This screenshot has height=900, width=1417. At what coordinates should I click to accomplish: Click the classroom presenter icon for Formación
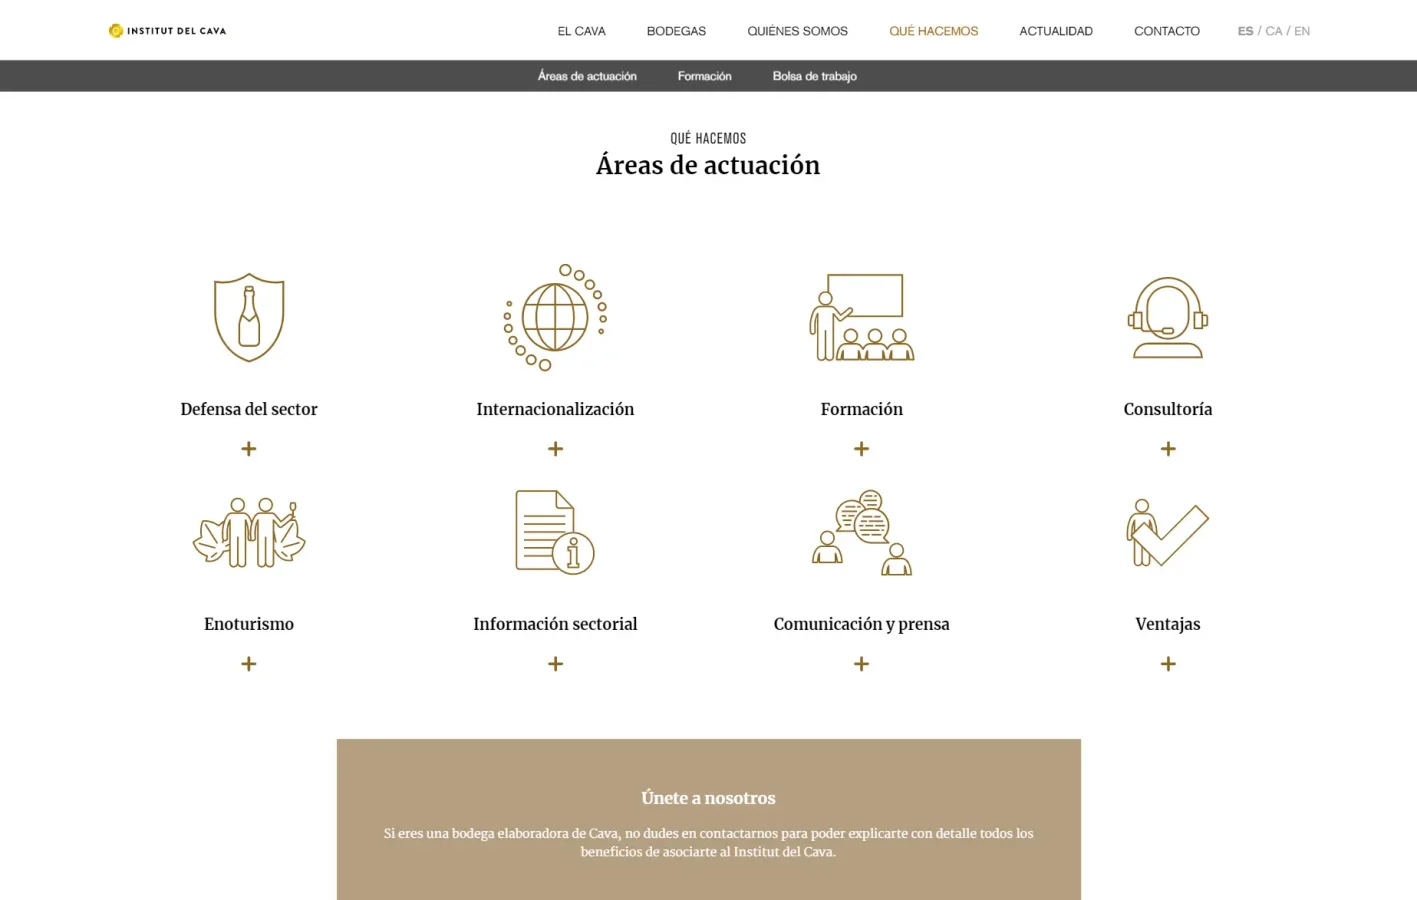[861, 317]
